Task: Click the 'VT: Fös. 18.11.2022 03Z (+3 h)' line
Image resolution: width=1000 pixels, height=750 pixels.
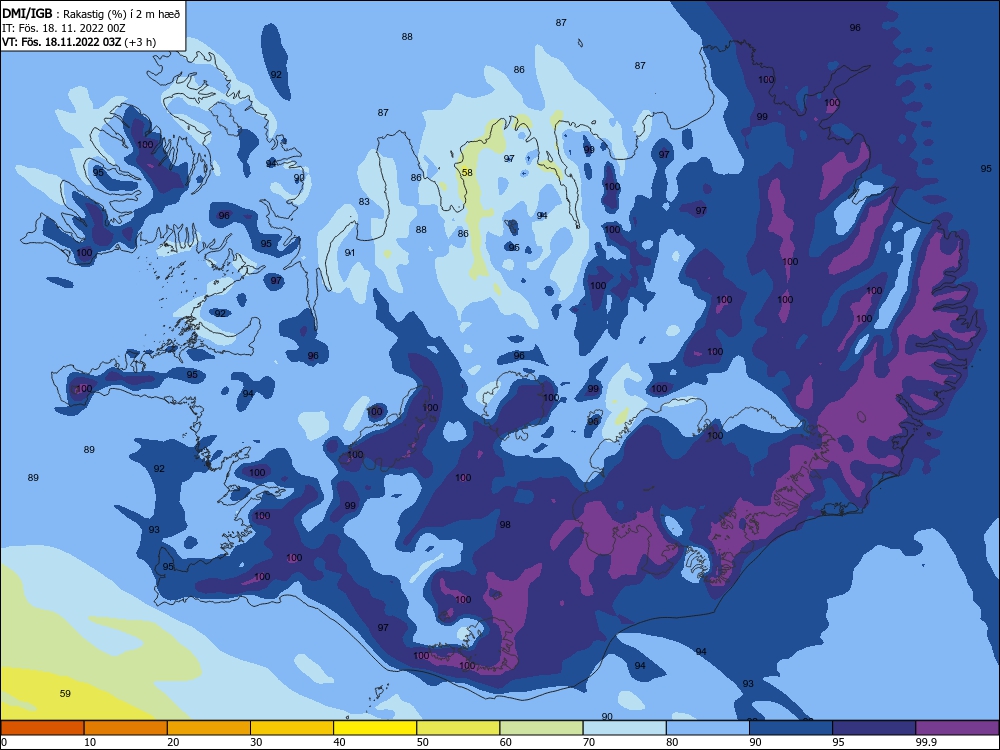Action: point(79,42)
